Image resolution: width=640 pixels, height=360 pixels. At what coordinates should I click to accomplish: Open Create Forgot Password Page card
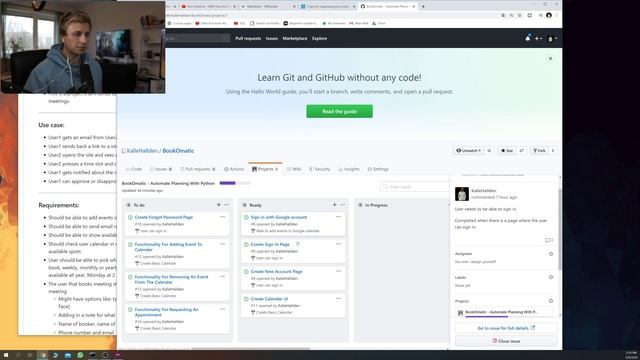tap(164, 217)
